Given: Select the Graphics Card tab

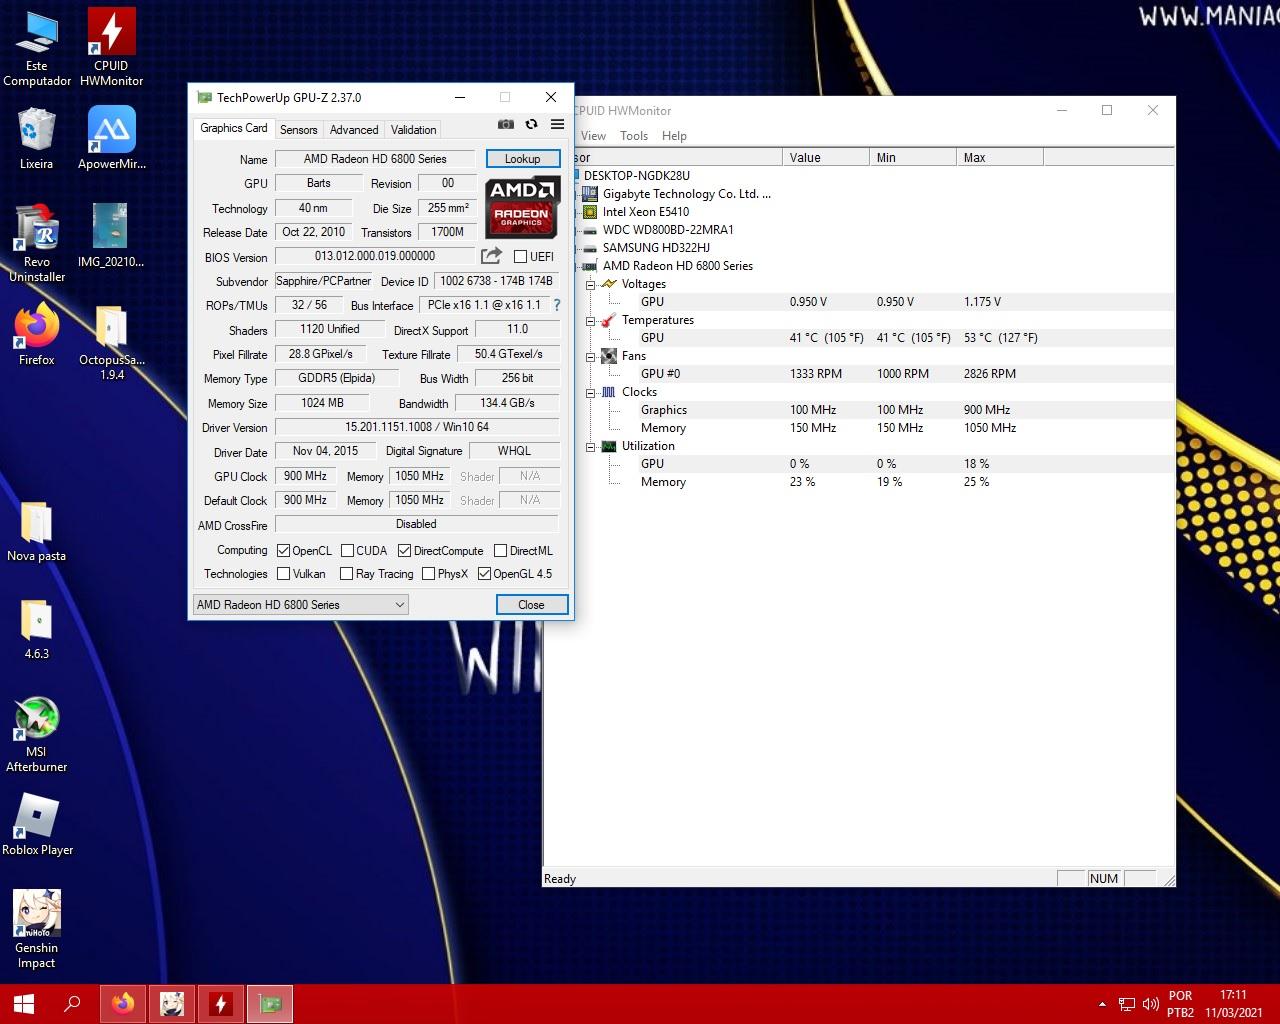Looking at the screenshot, I should click(x=234, y=128).
